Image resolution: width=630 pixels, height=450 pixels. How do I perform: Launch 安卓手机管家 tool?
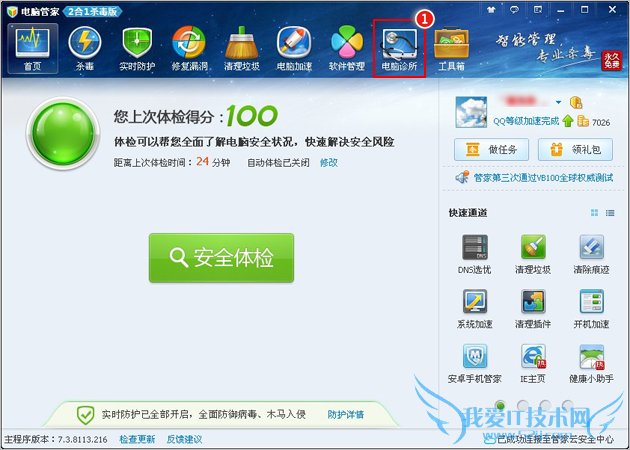(475, 364)
